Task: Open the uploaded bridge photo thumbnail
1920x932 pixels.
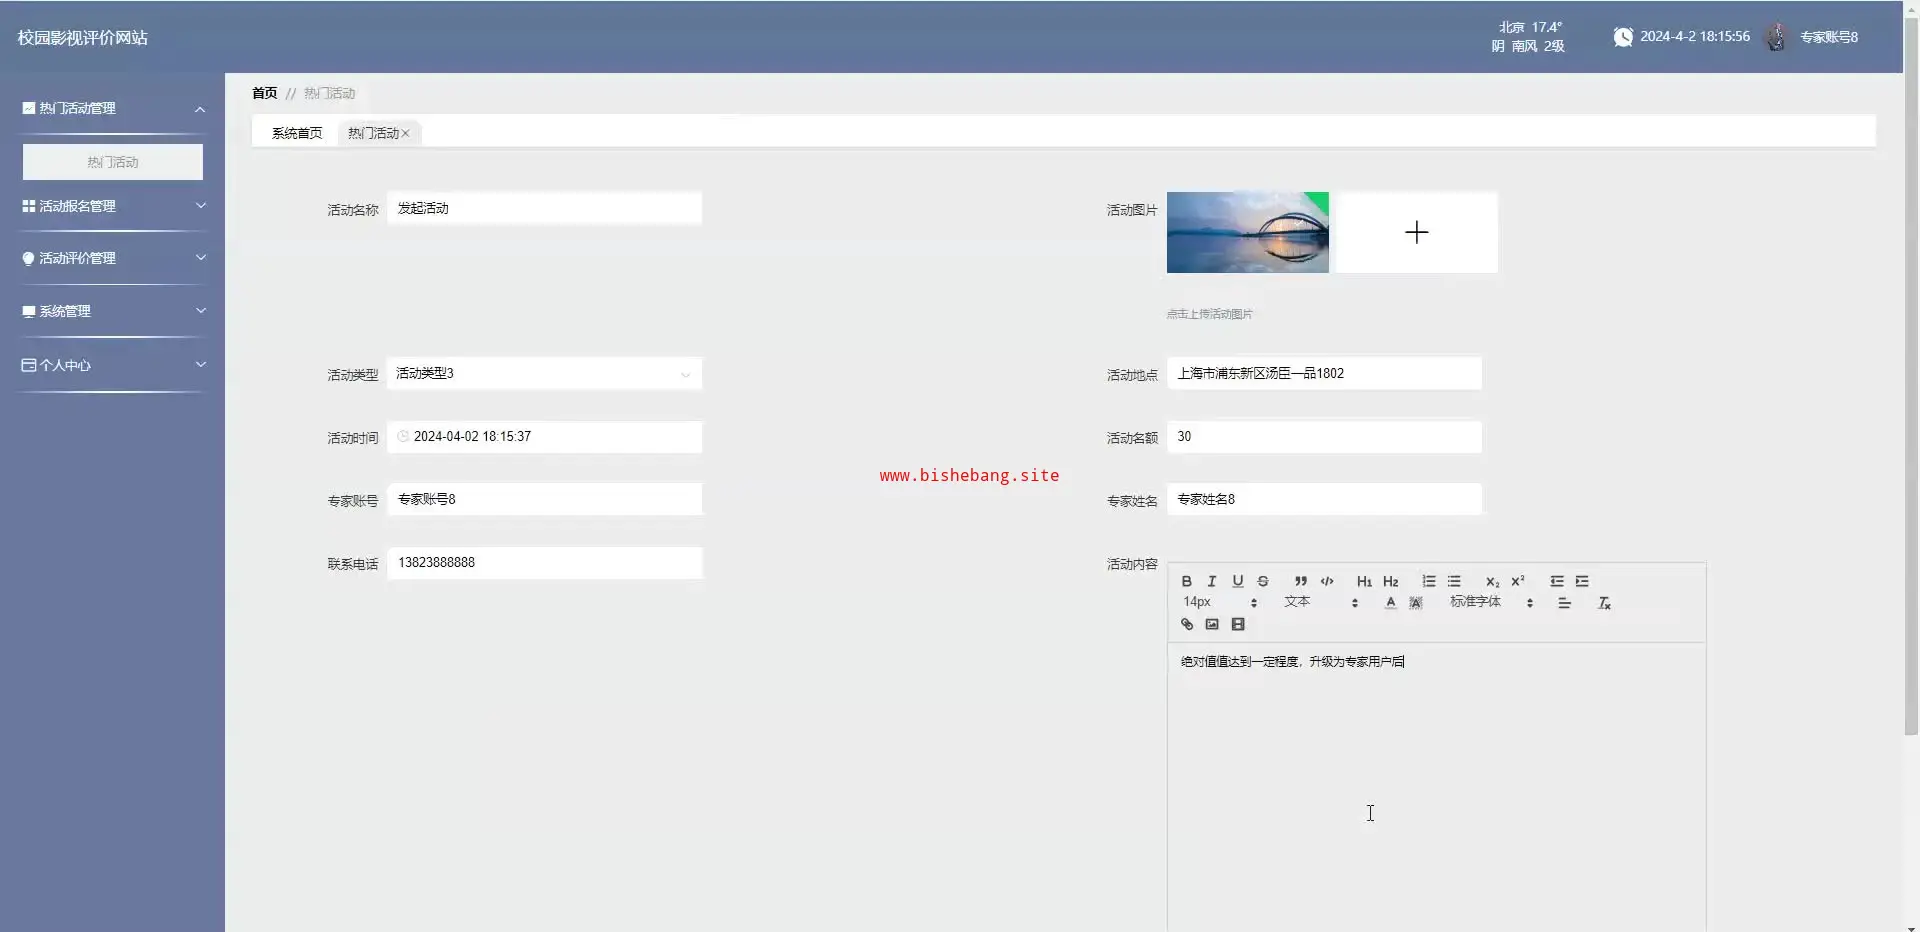Action: pos(1248,232)
